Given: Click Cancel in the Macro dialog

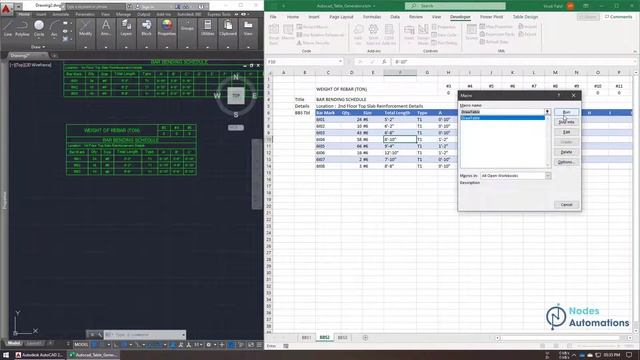Looking at the screenshot, I should click(x=567, y=204).
